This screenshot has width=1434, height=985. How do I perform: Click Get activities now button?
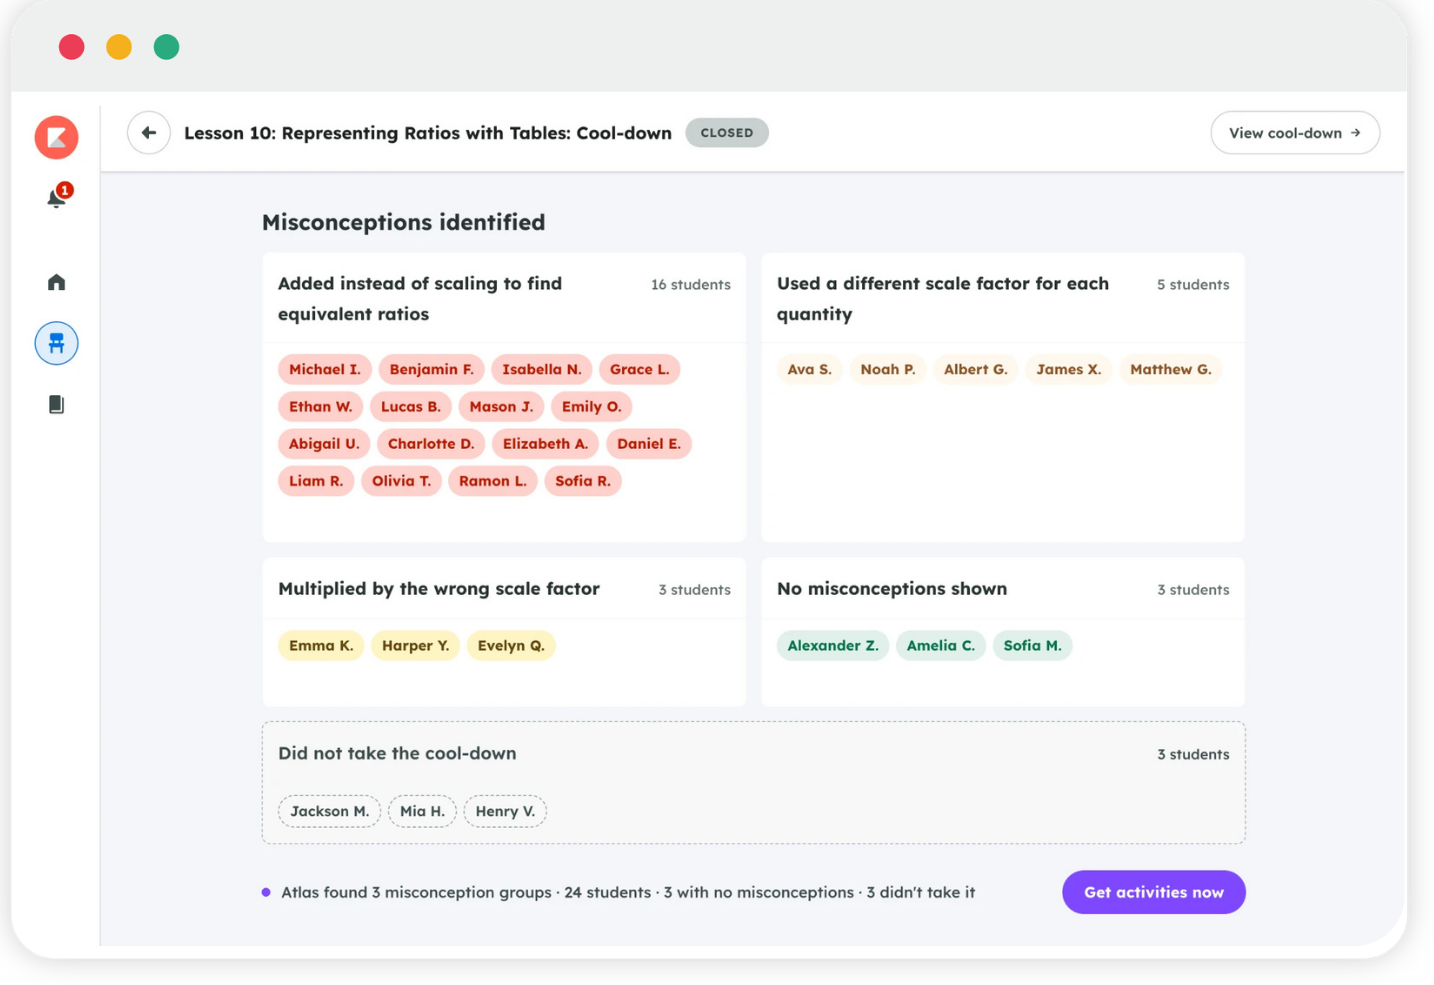coord(1154,892)
